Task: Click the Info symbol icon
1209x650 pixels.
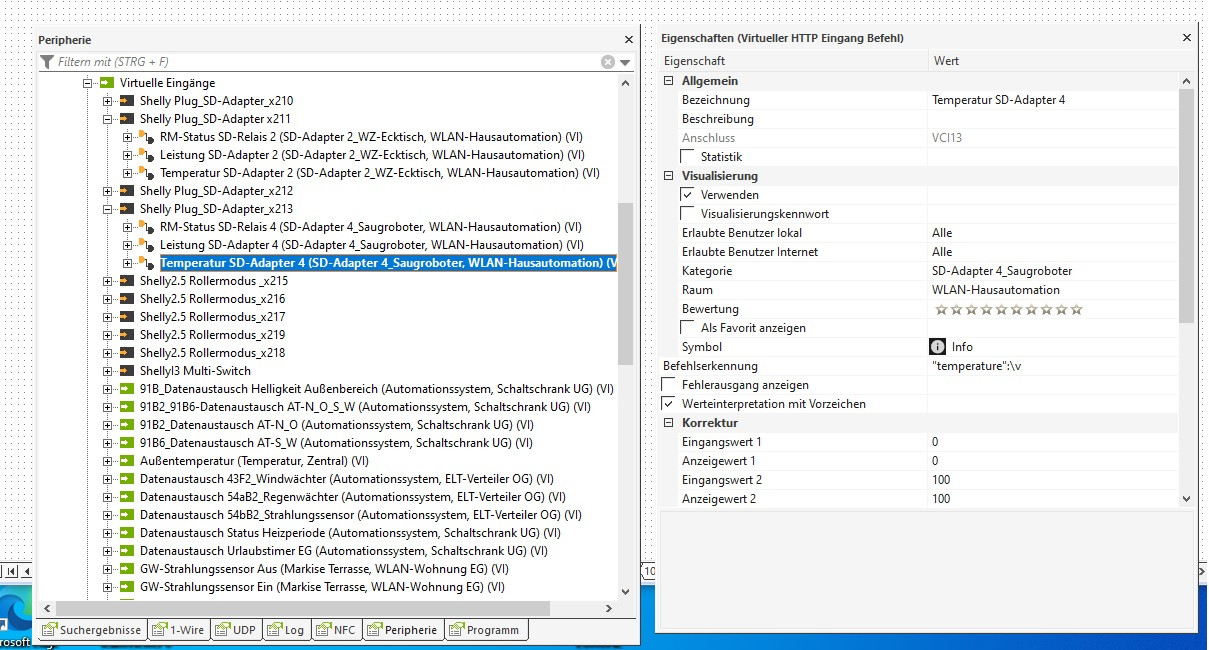Action: coord(938,347)
